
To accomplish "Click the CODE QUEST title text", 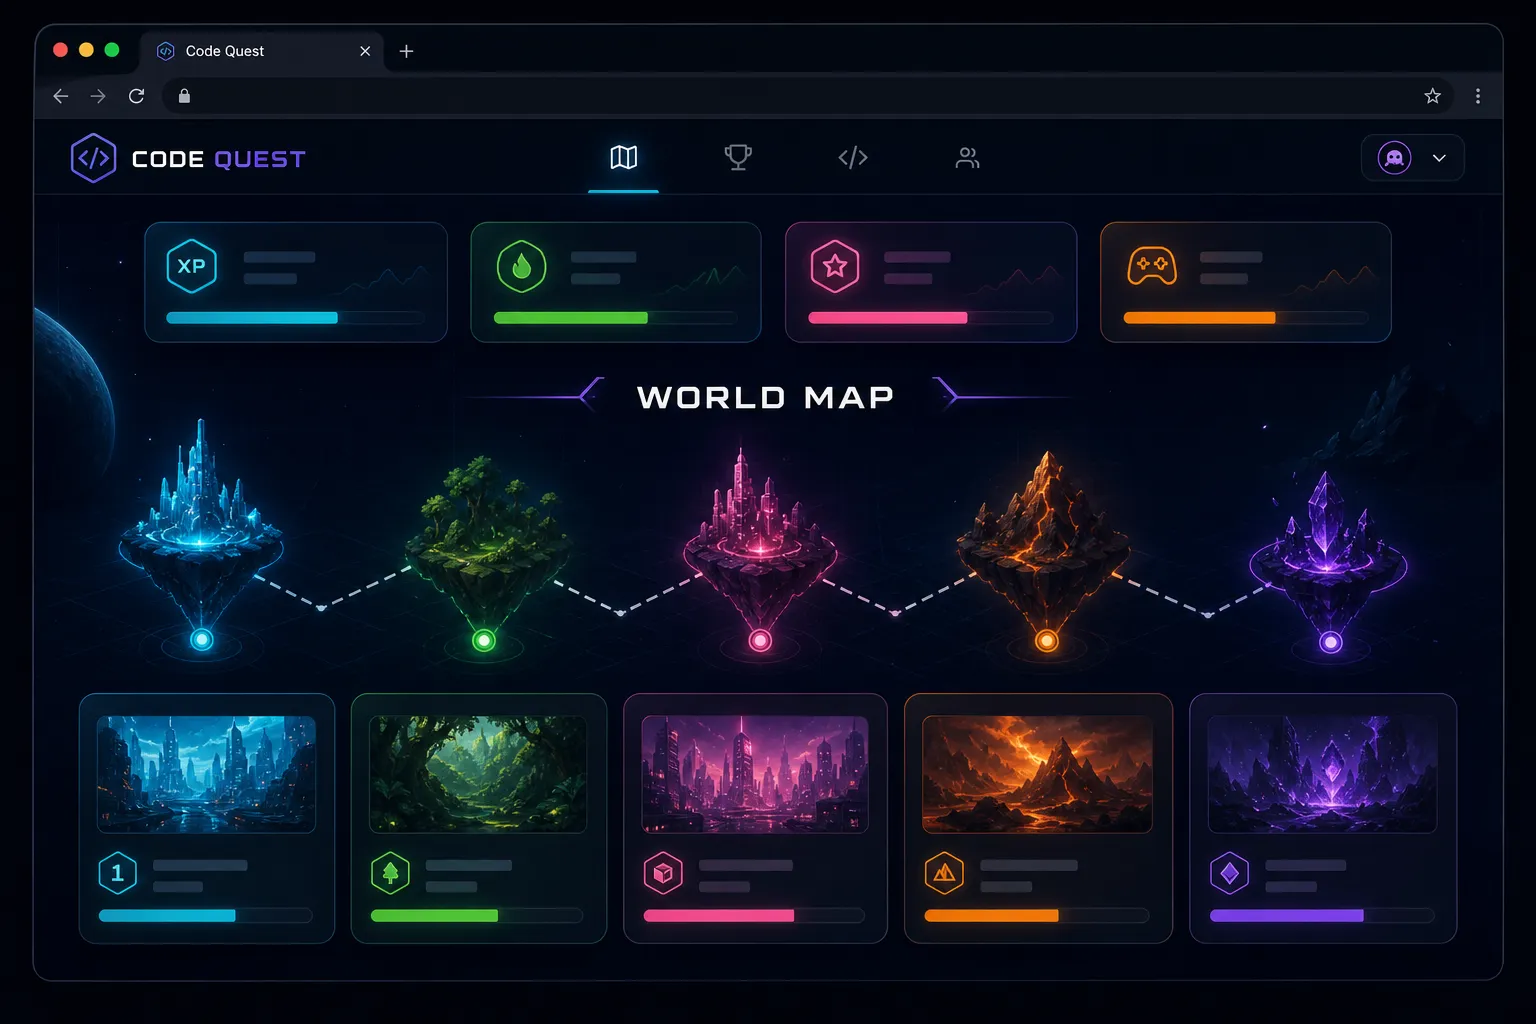I will pos(218,159).
